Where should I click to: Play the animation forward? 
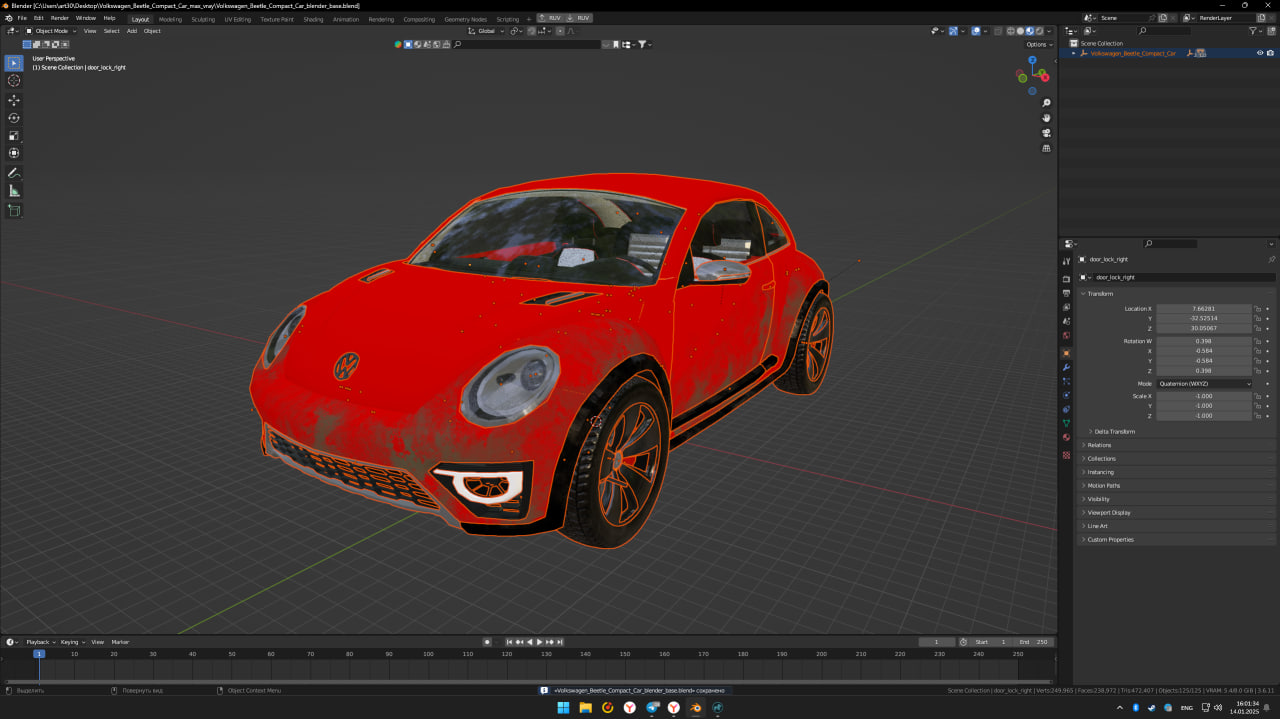point(539,642)
